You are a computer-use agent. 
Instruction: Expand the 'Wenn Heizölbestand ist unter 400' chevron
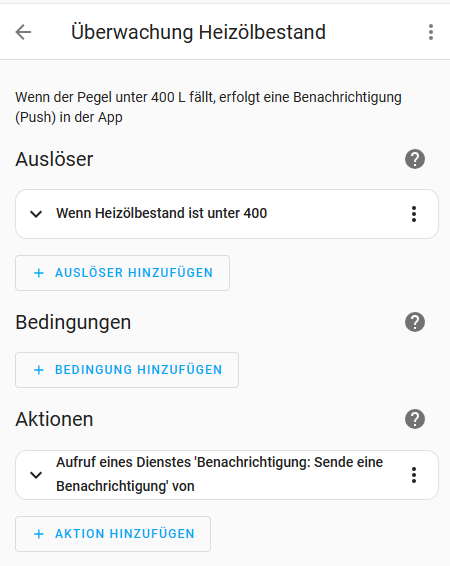[36, 214]
